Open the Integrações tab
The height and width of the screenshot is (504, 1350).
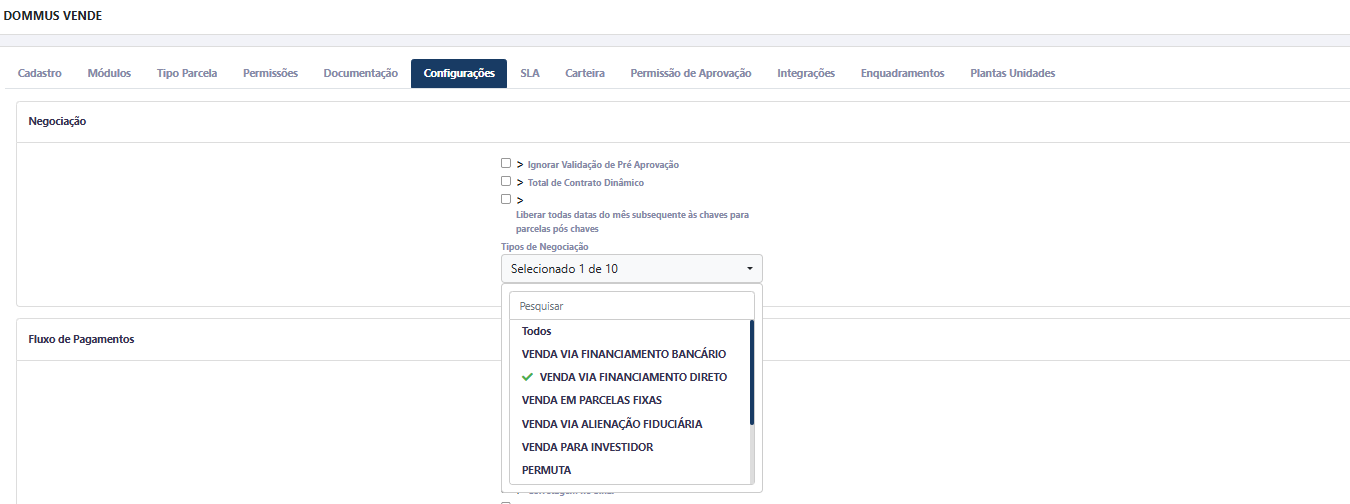click(805, 73)
